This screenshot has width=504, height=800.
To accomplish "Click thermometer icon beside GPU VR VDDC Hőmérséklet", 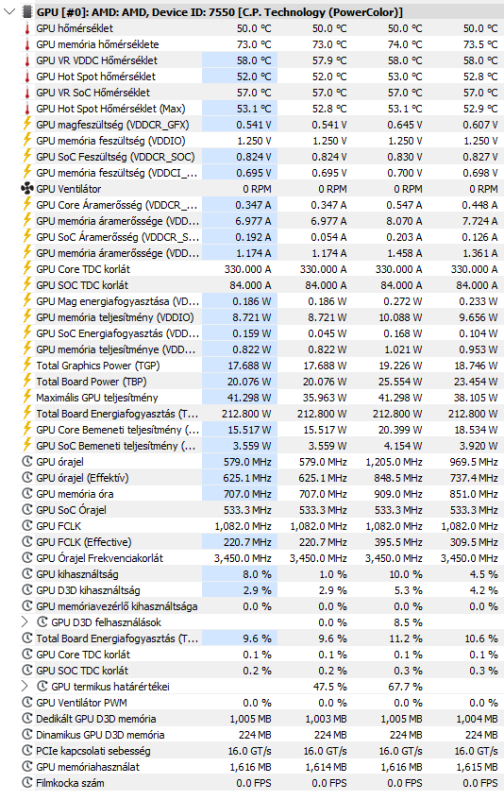I will pyautogui.click(x=27, y=61).
